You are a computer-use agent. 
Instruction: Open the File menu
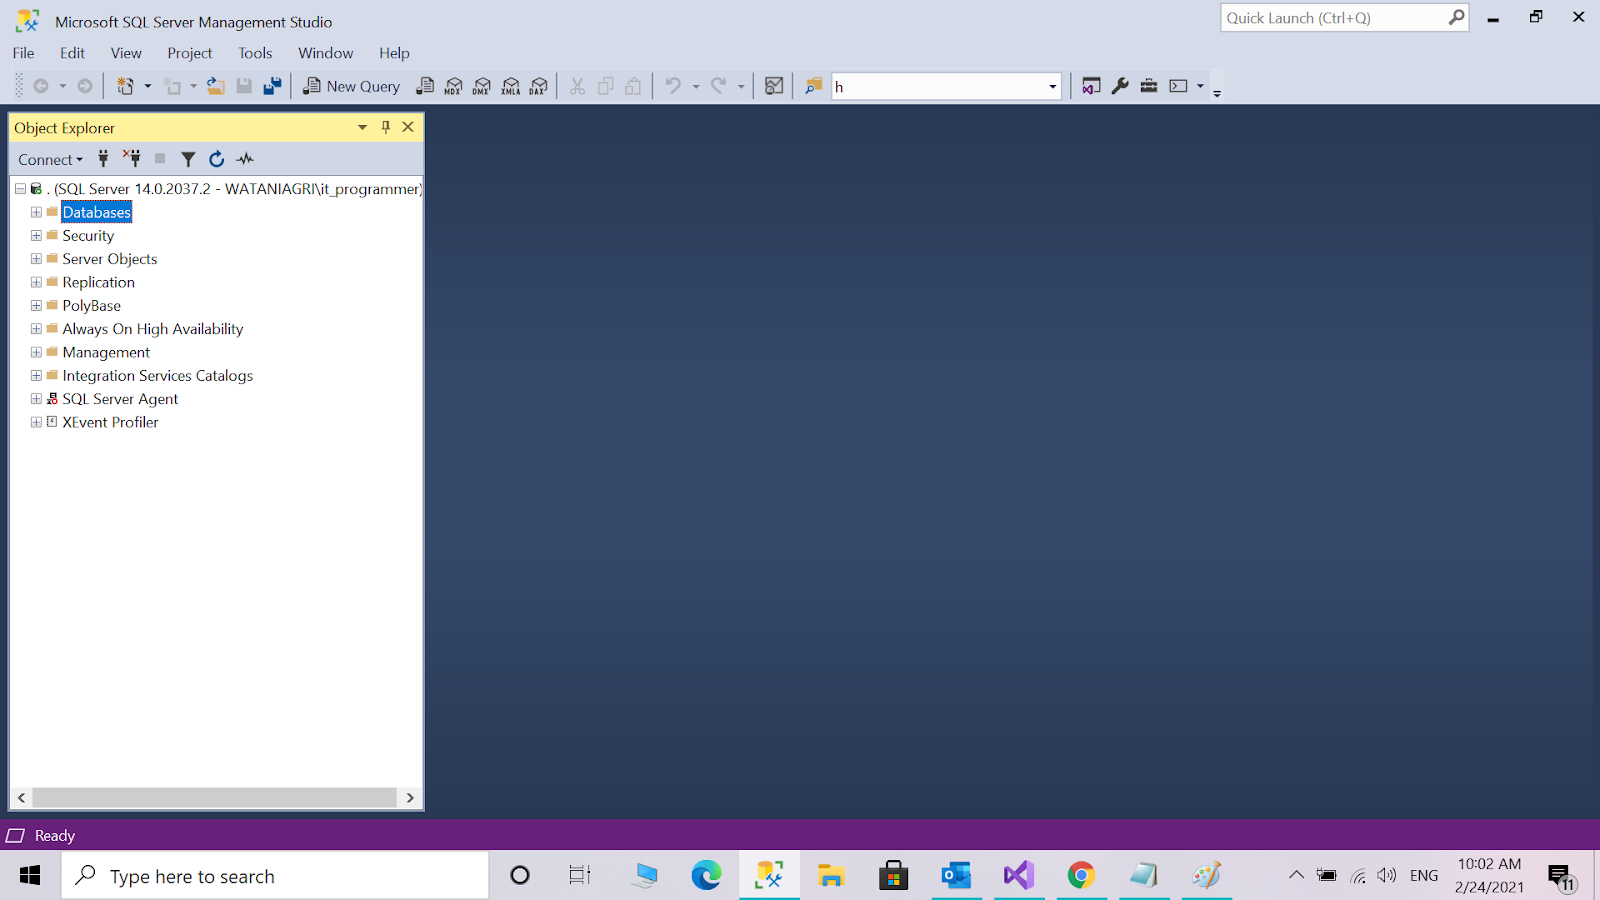coord(23,53)
